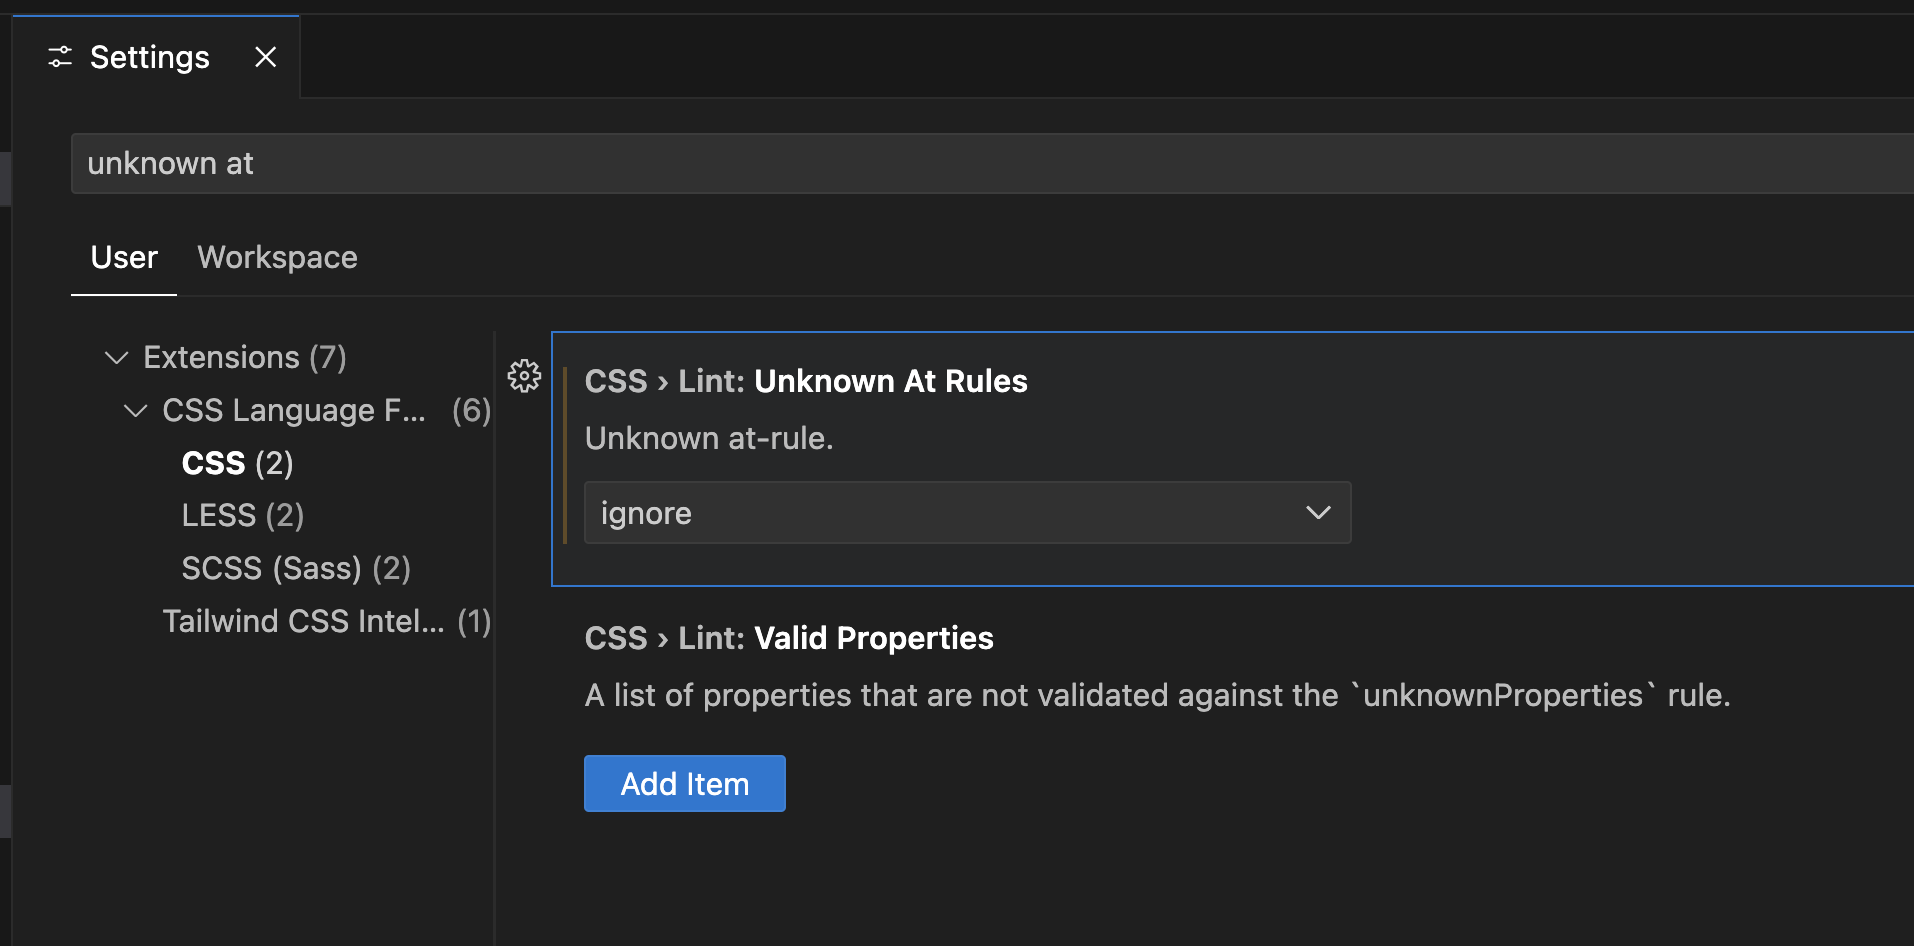Viewport: 1914px width, 946px height.
Task: Collapse the CSS Language Features chevron
Action: coord(135,410)
